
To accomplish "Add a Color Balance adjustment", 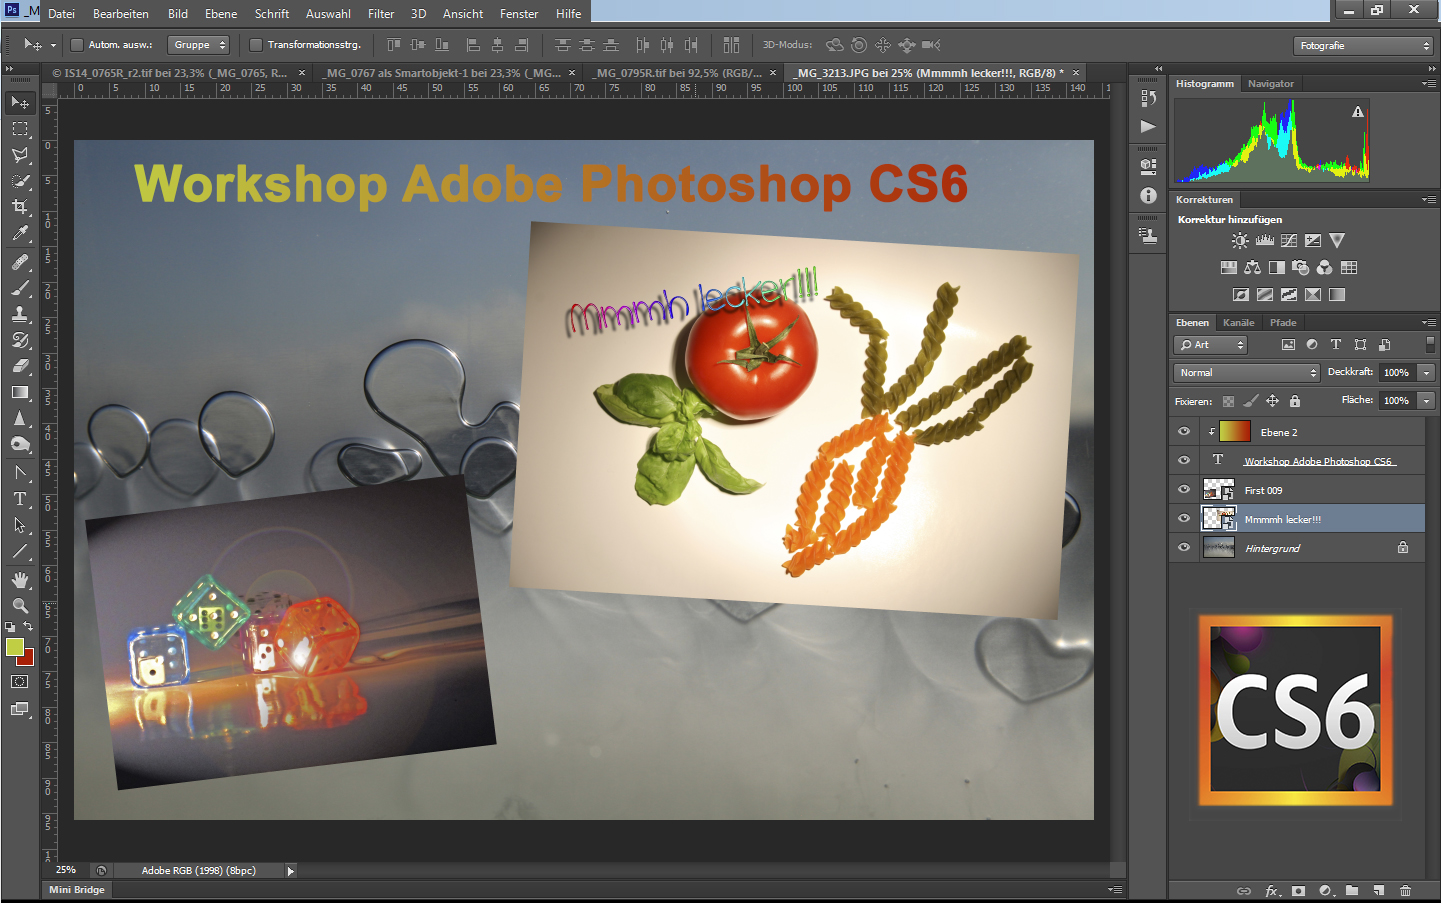I will click(1253, 267).
